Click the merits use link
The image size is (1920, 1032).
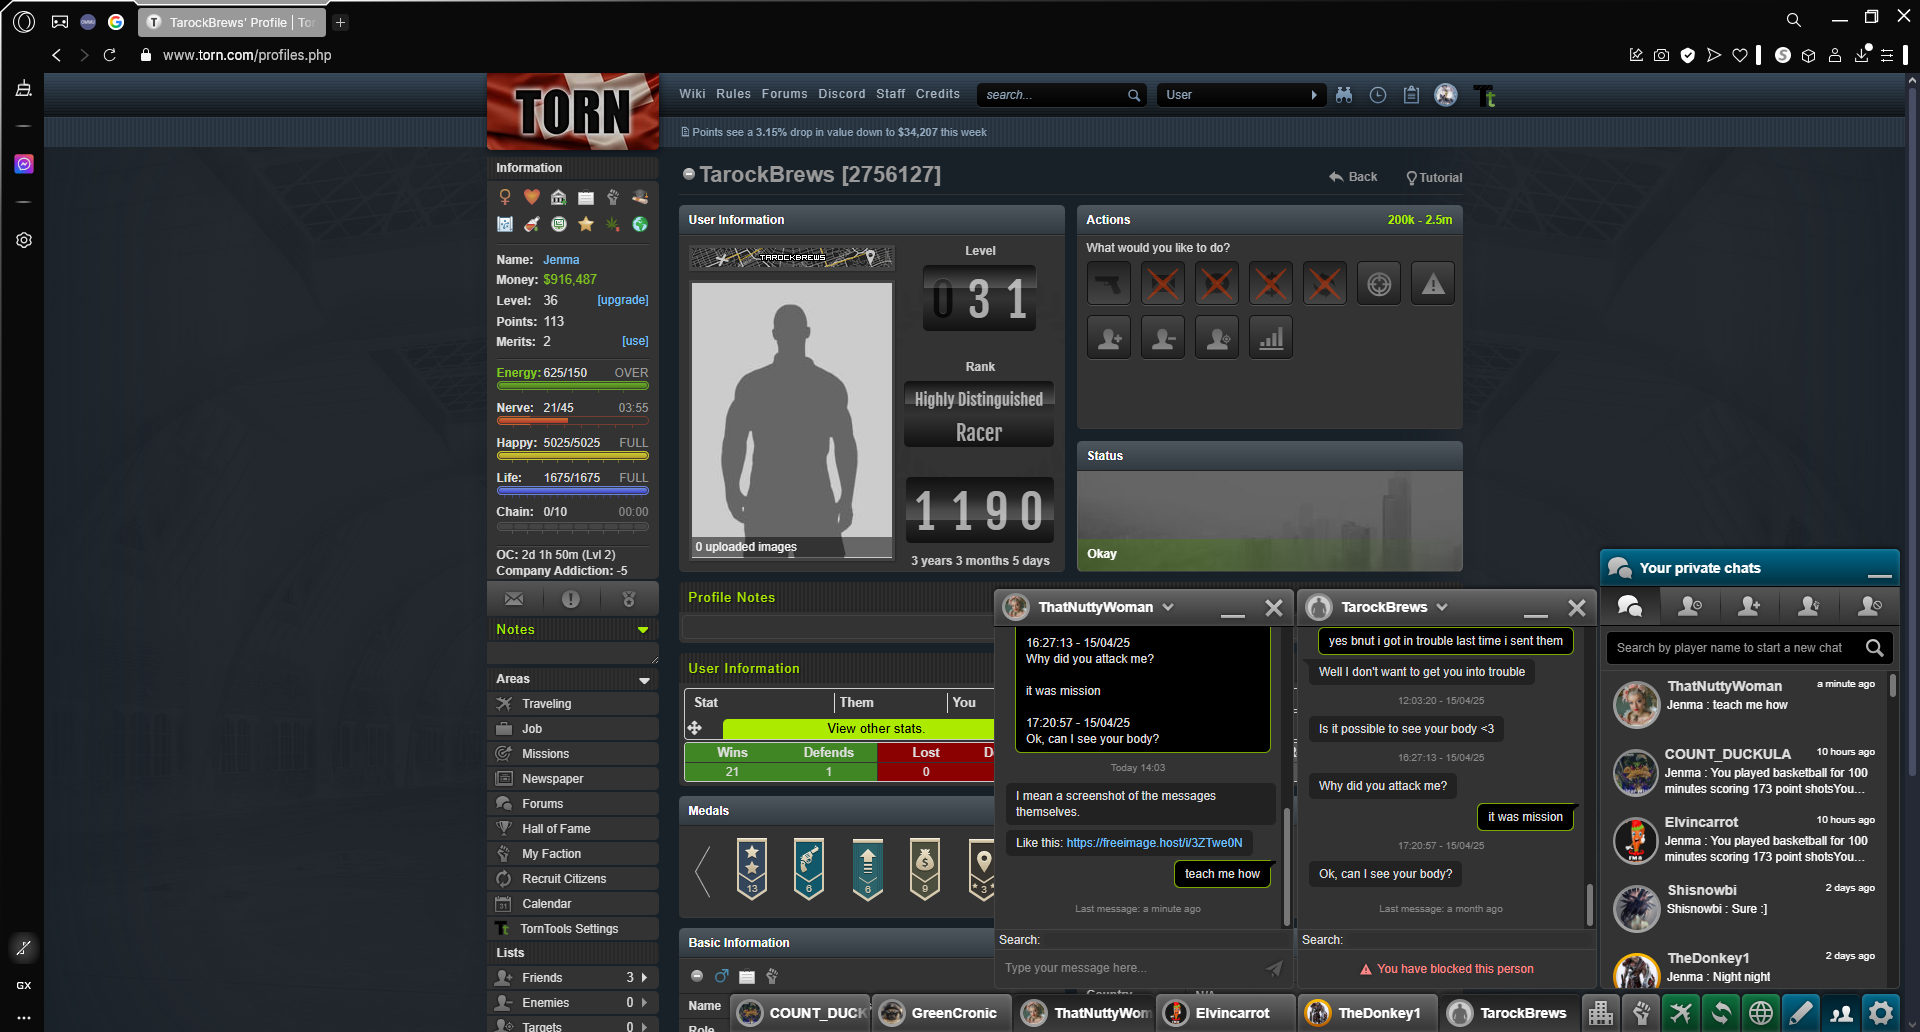click(x=635, y=341)
